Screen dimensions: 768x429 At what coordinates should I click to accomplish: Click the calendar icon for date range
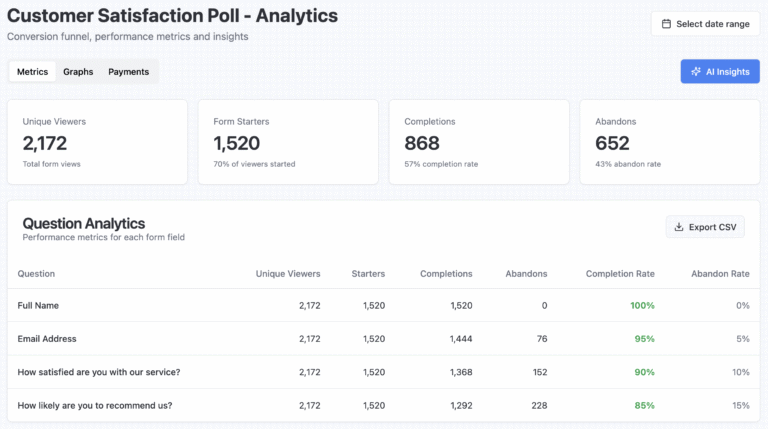(667, 24)
